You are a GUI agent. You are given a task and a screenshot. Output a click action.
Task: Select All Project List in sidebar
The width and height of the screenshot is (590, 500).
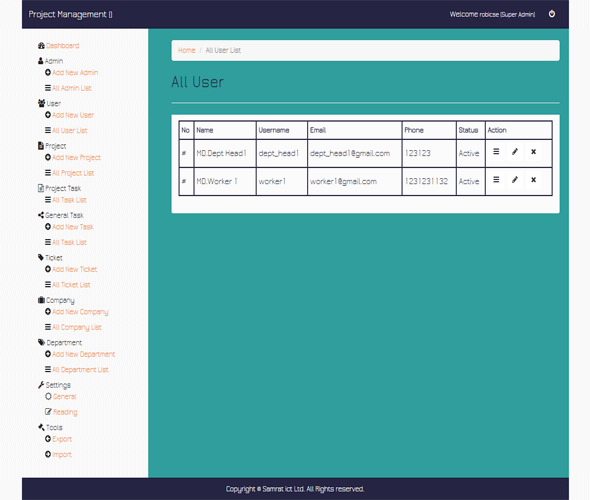pos(73,173)
